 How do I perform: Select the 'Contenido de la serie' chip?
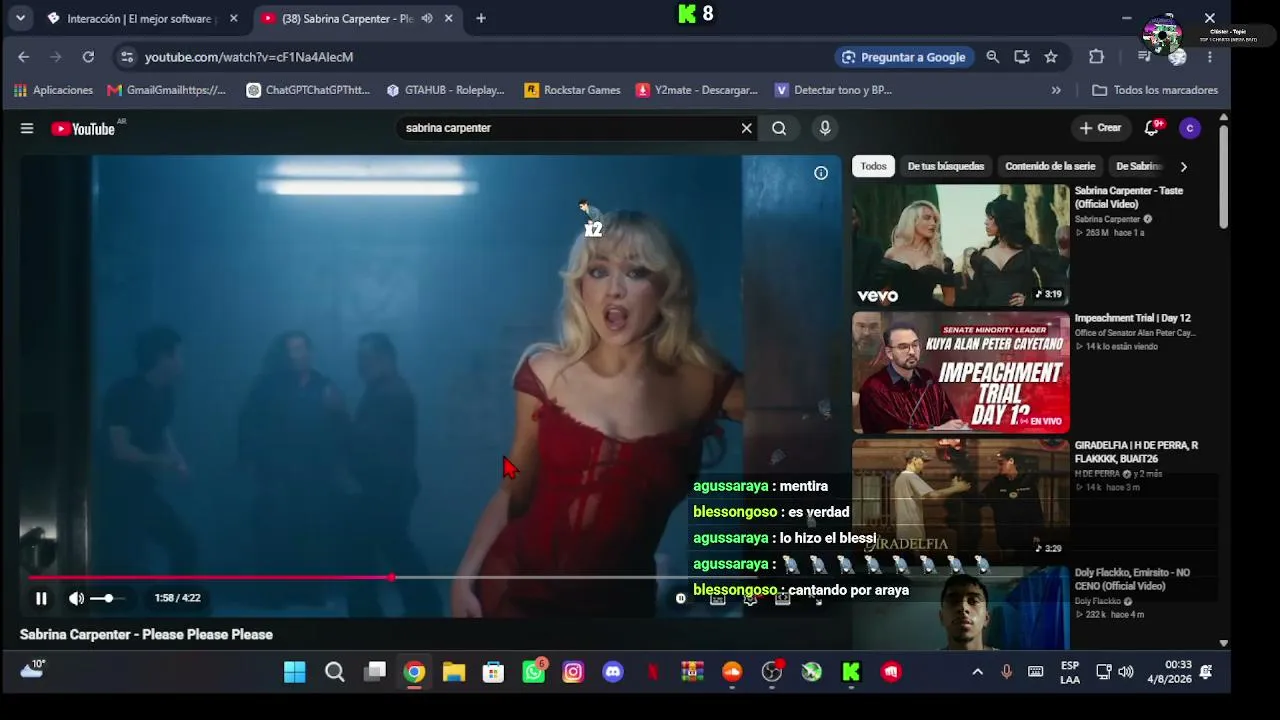pos(1050,166)
